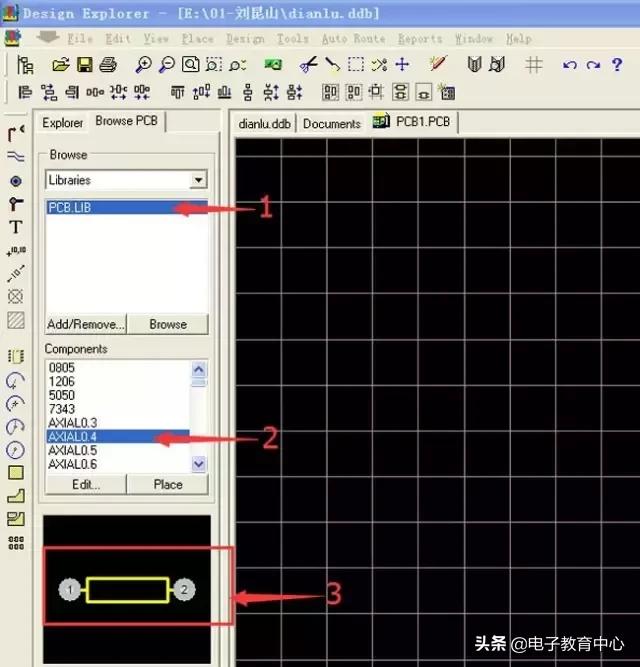Click the grid snap setting icon

click(534, 65)
